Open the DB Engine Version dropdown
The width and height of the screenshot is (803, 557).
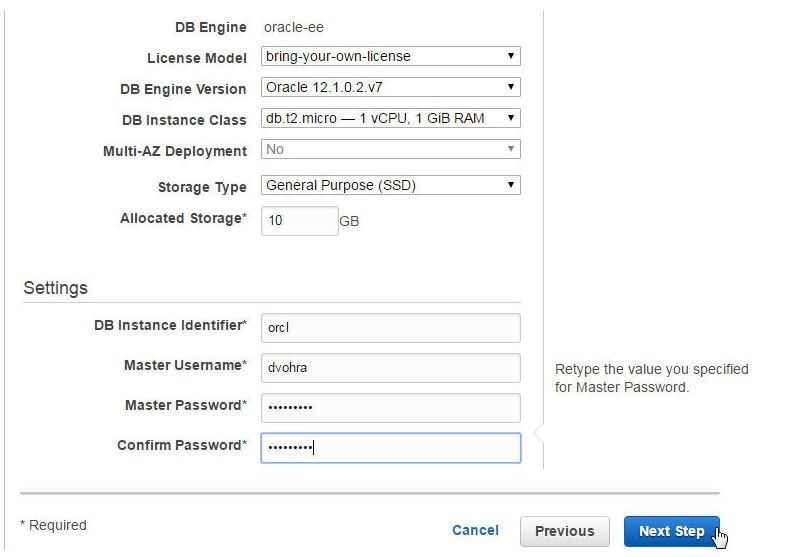[391, 87]
